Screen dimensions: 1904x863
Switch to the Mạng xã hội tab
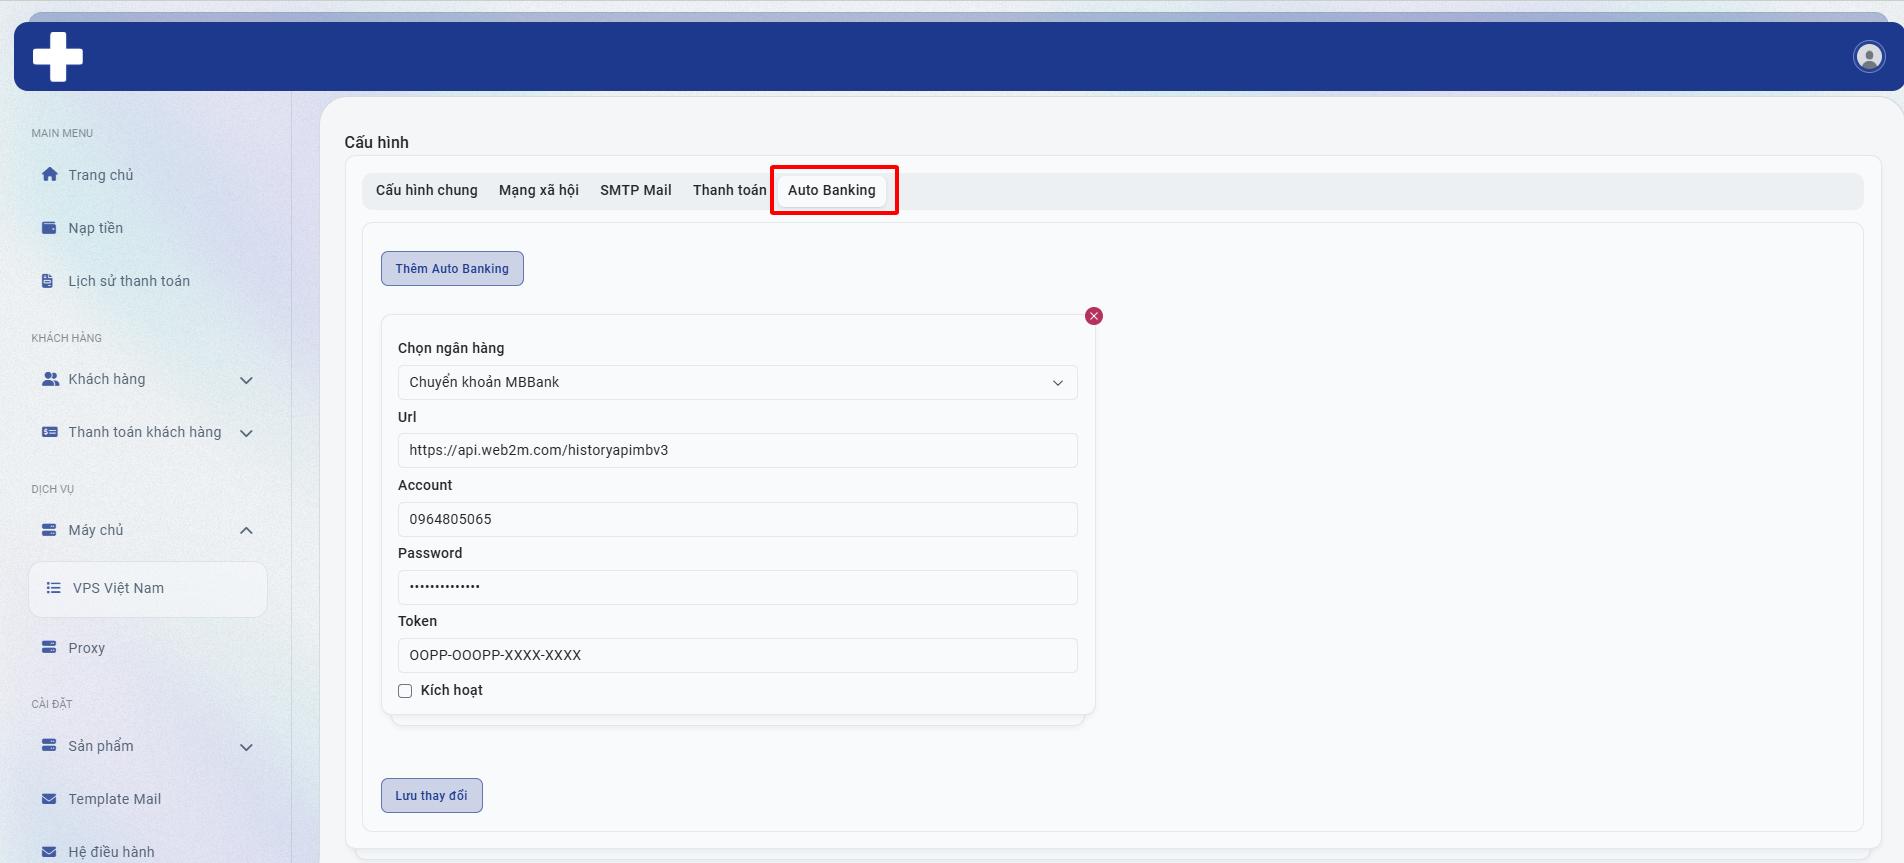[539, 190]
